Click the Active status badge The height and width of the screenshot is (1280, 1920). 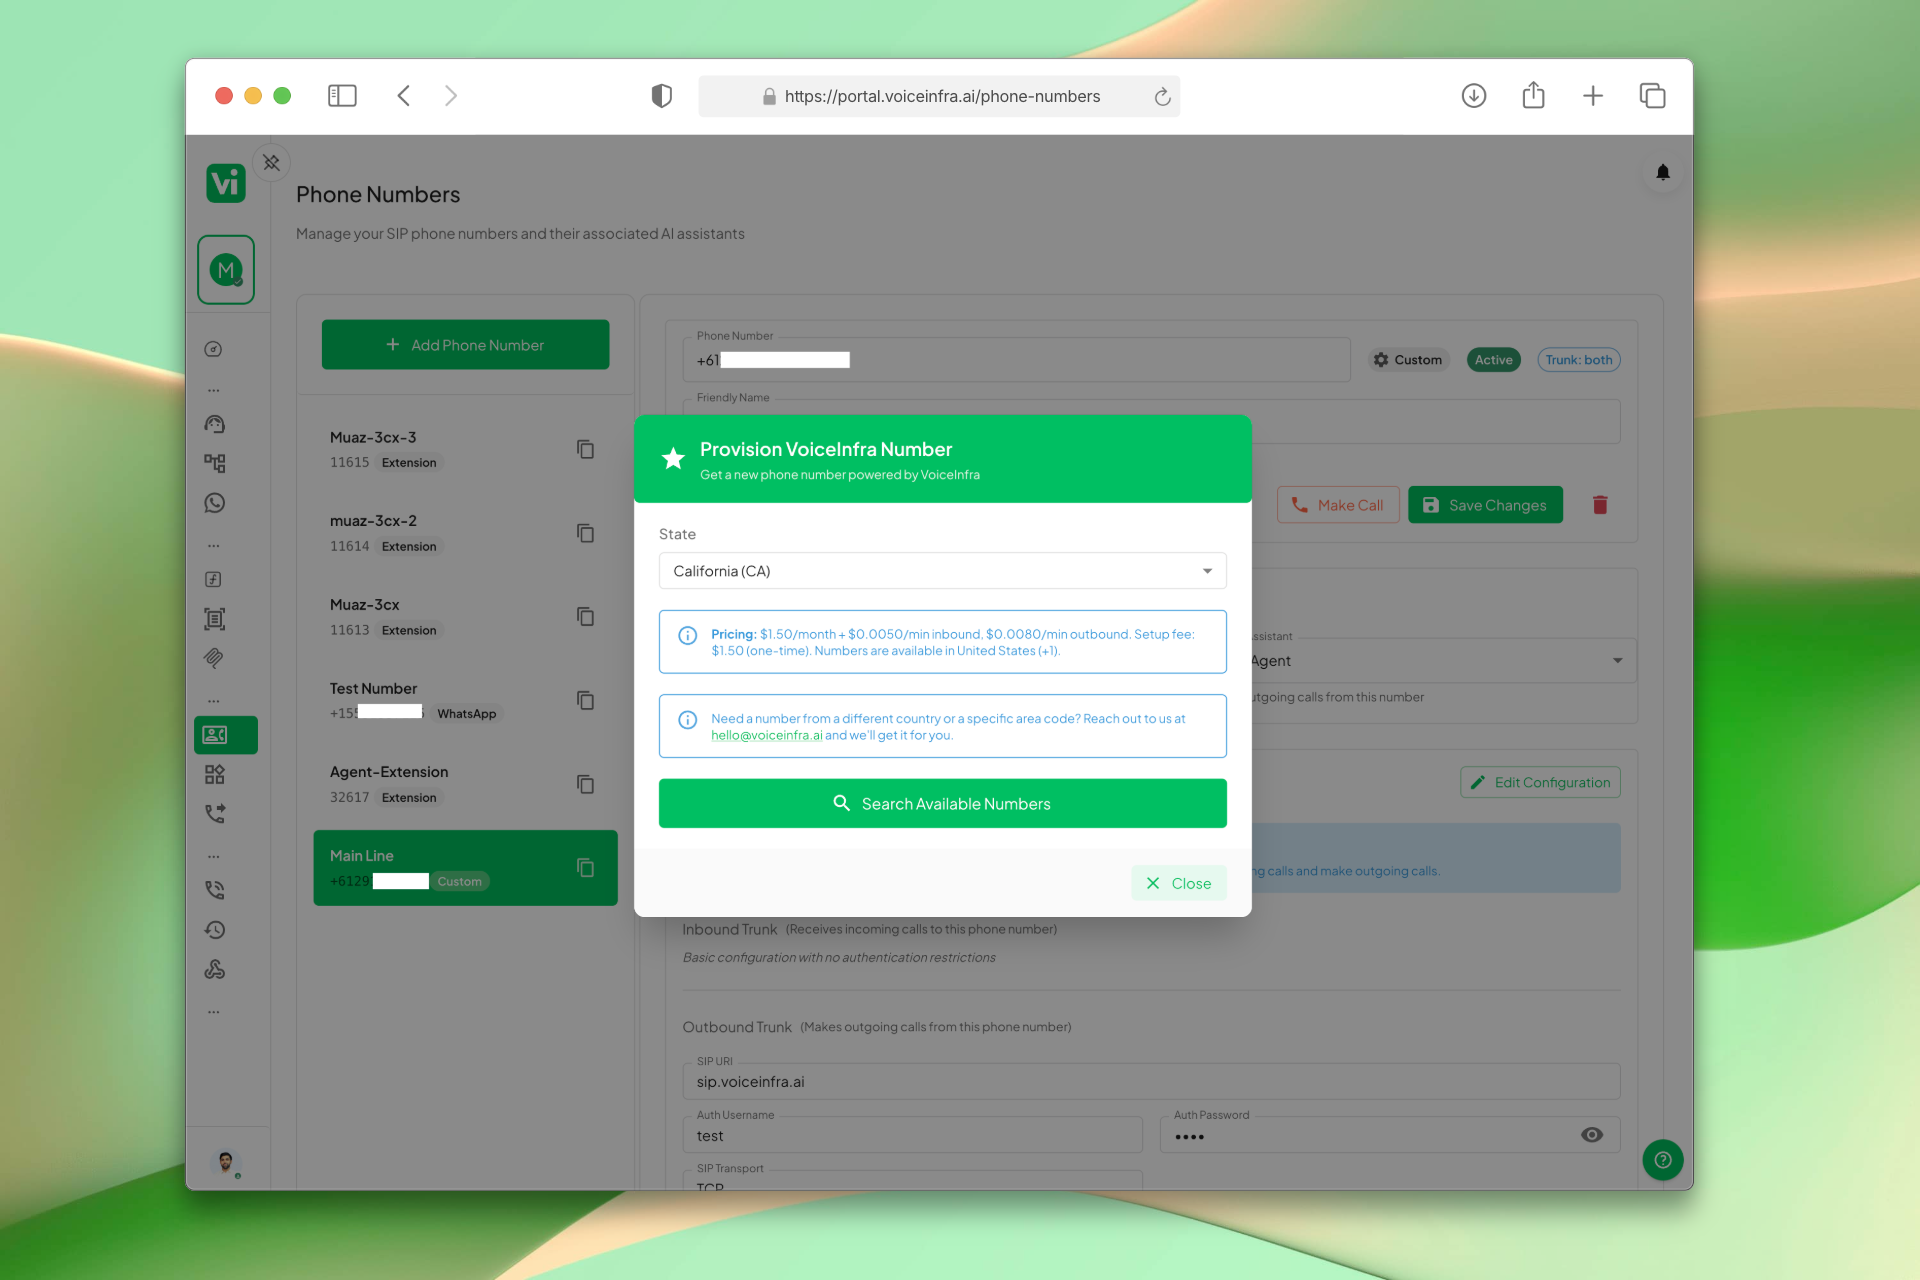(x=1493, y=360)
